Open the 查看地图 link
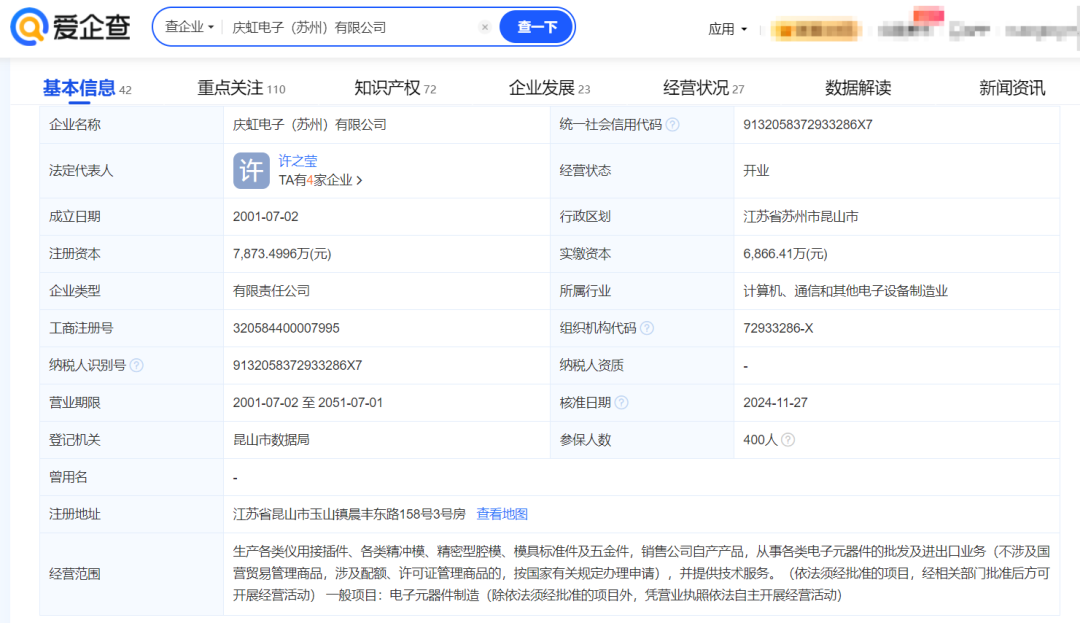This screenshot has width=1080, height=623. tap(502, 514)
